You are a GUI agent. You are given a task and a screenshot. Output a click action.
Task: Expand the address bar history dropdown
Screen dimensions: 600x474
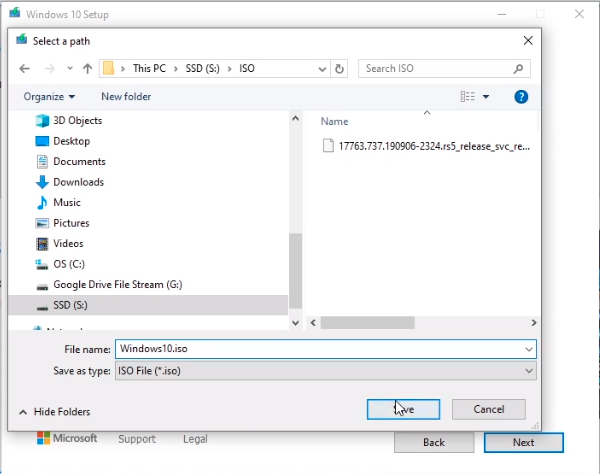[x=322, y=69]
